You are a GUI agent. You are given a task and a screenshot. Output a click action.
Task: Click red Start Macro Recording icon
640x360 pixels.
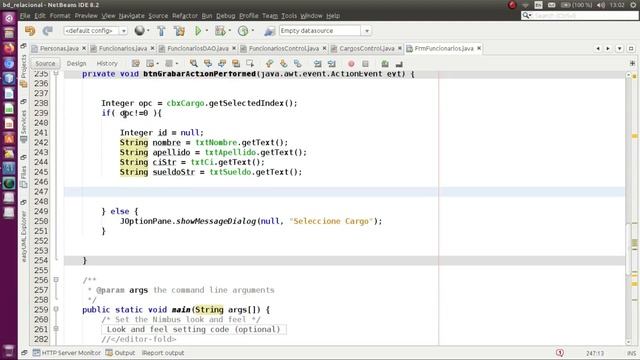pos(351,64)
